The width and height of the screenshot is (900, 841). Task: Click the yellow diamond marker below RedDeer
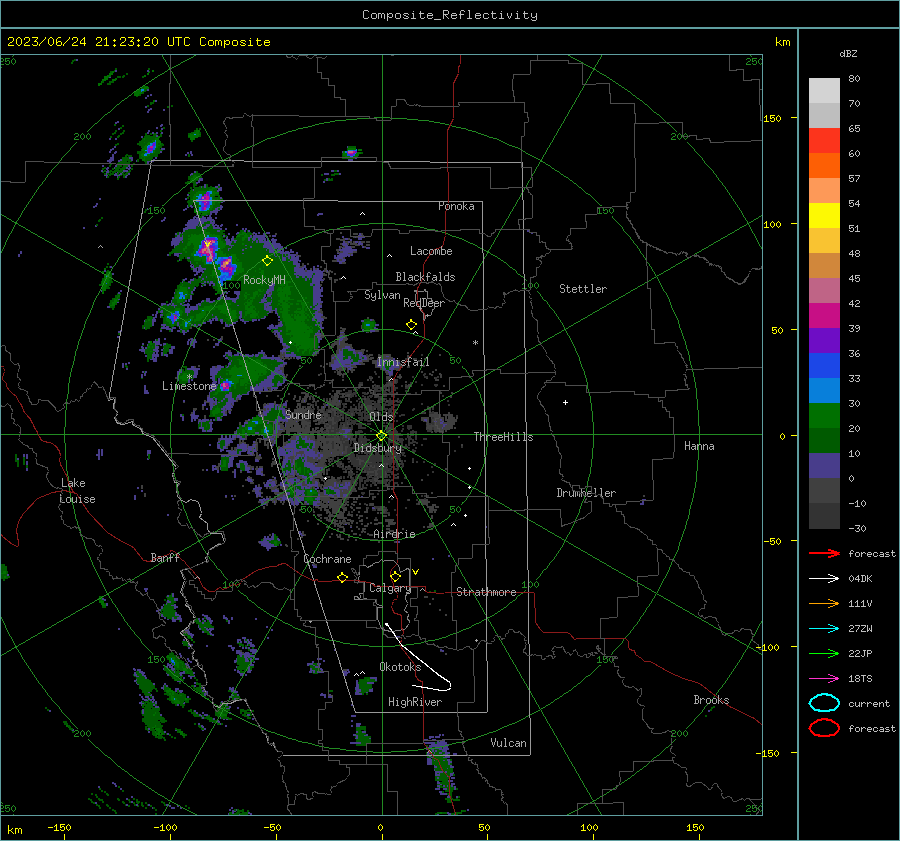click(x=412, y=325)
